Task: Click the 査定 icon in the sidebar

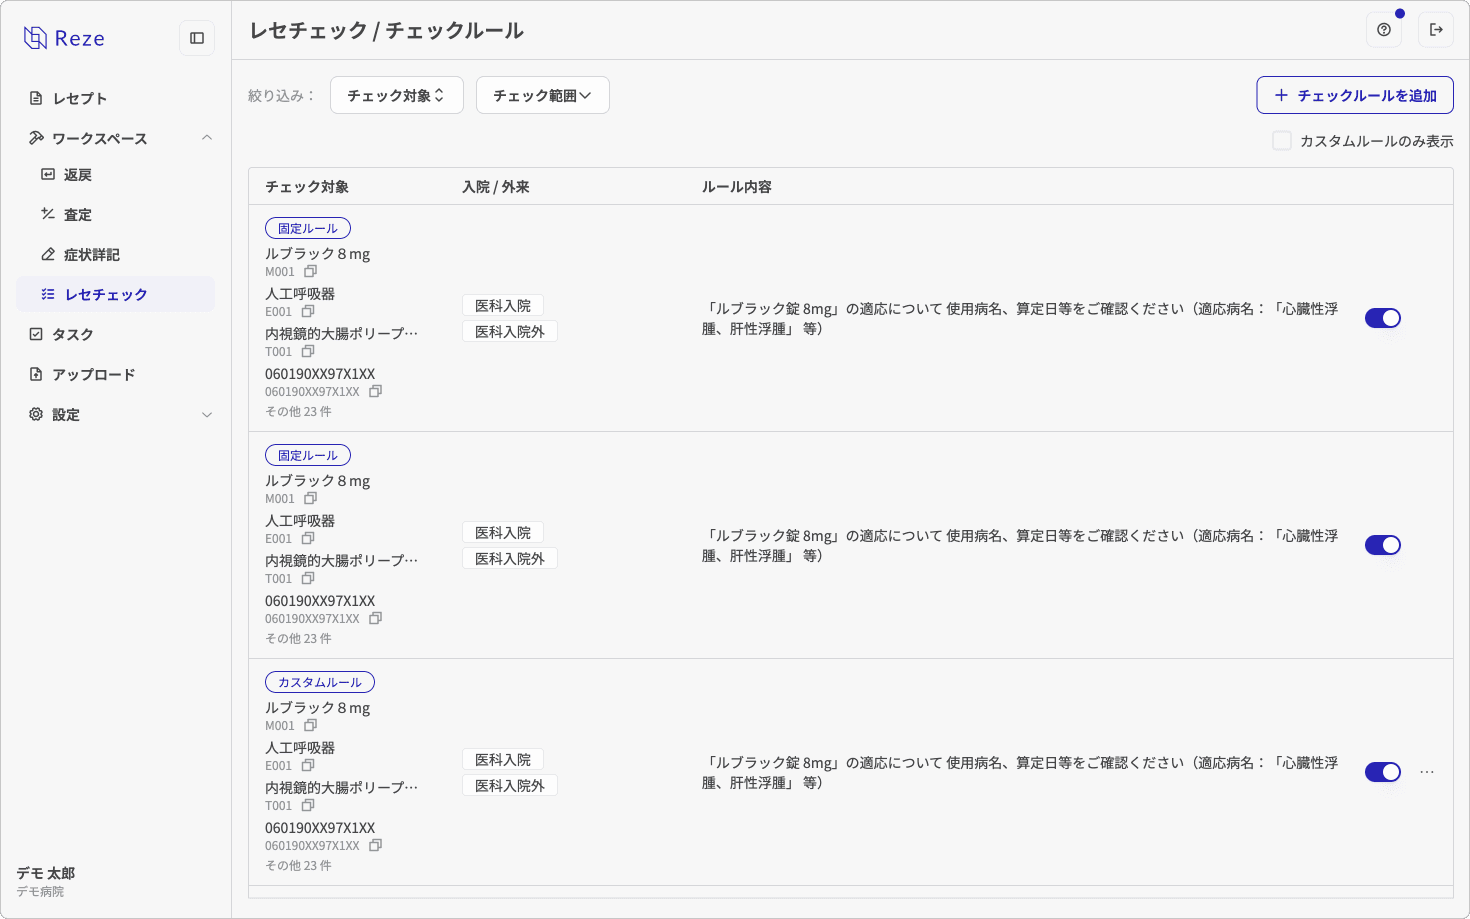Action: point(47,214)
